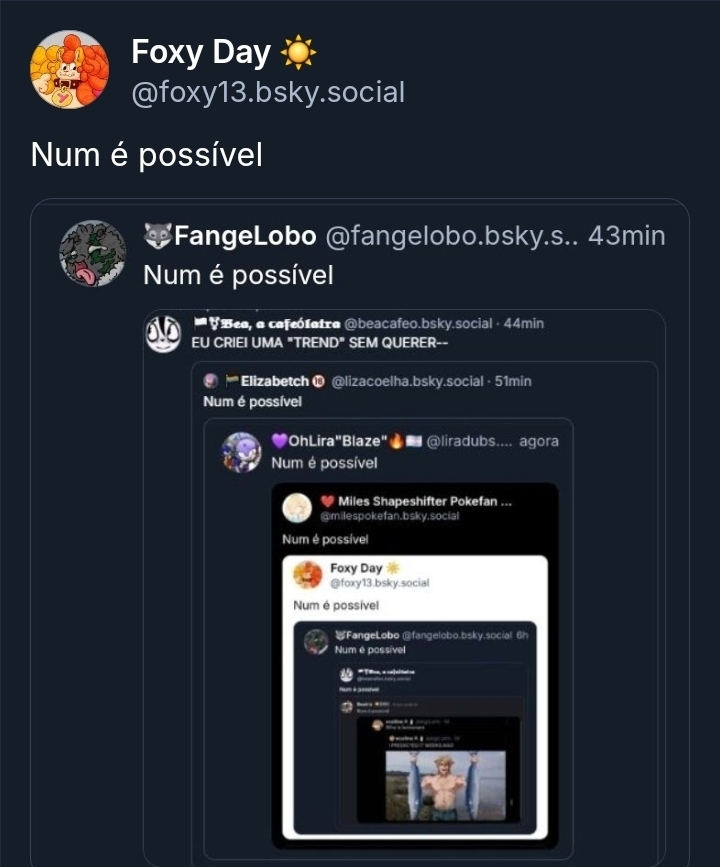Click Miles Shapeshifter Pokefan's avatar

point(297,508)
